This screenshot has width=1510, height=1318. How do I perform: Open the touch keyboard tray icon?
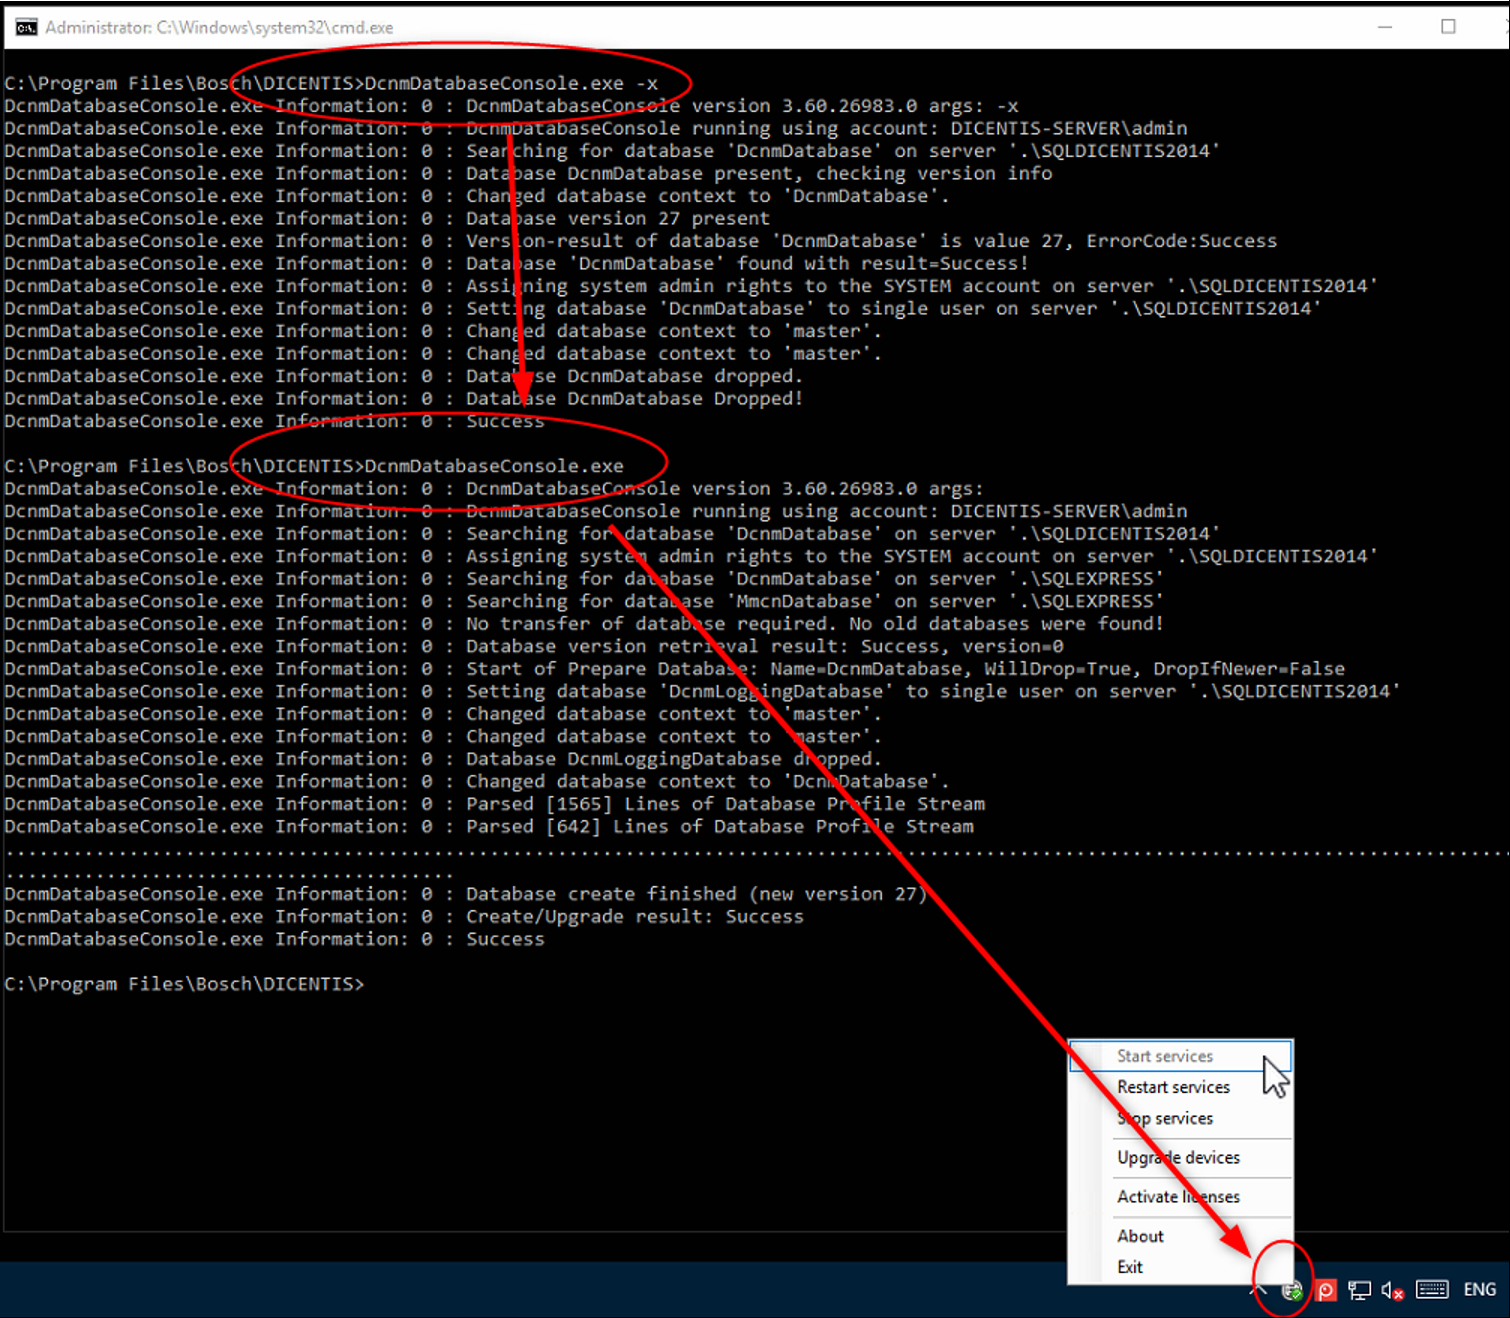[1432, 1289]
